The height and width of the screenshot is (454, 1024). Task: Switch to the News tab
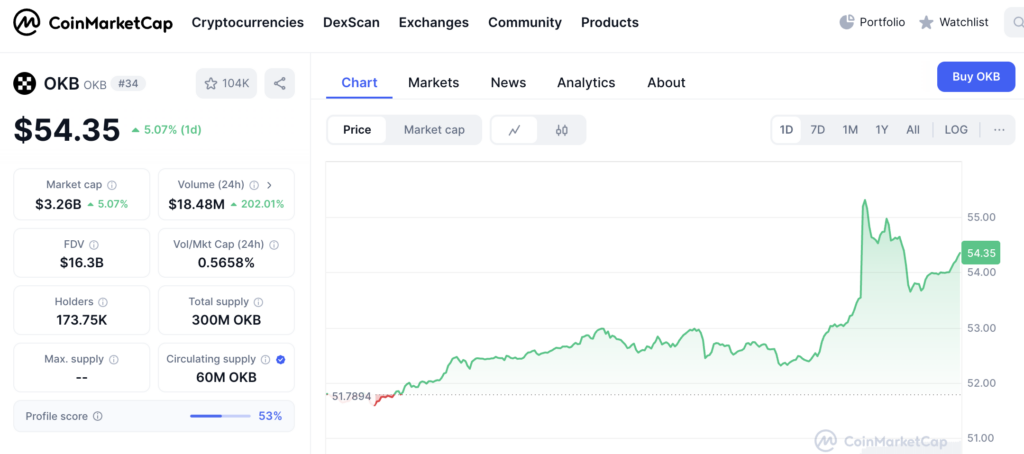click(508, 83)
